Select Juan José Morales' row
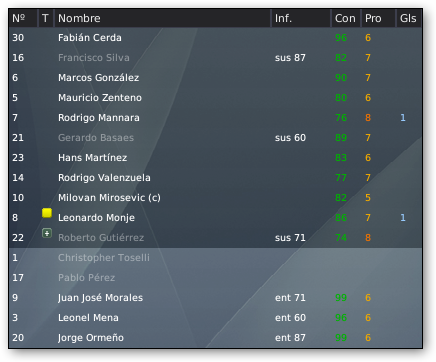This screenshot has height=362, width=436. pyautogui.click(x=215, y=298)
